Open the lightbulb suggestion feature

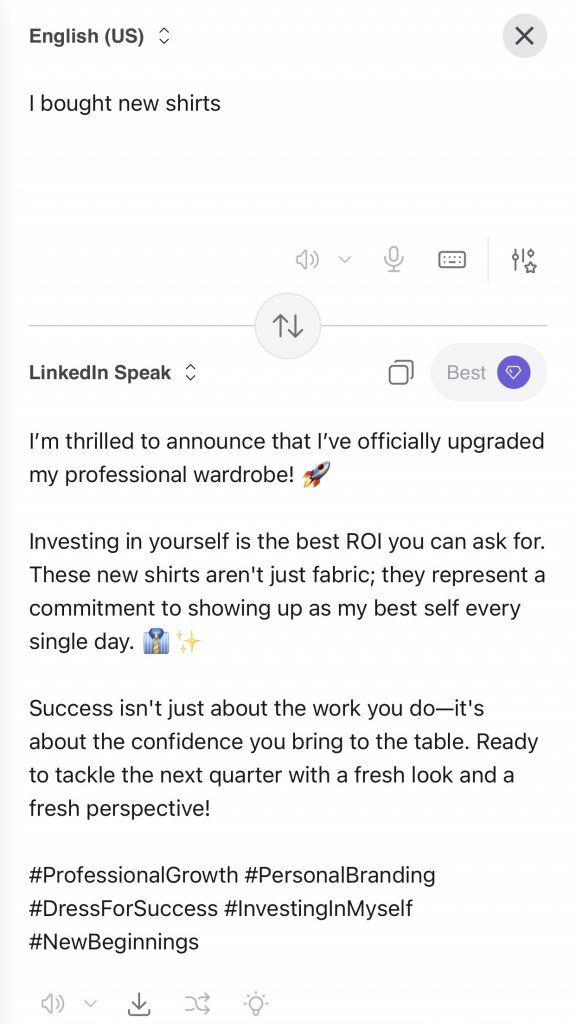[256, 1003]
